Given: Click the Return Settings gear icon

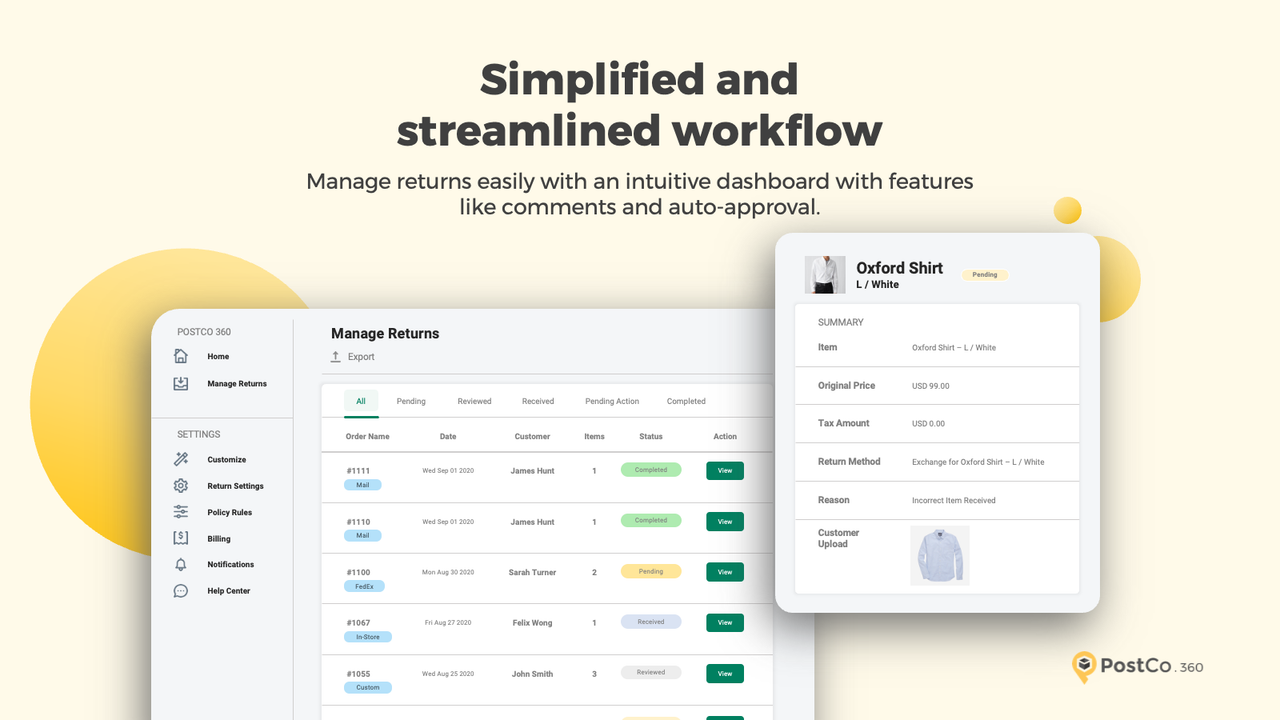Looking at the screenshot, I should point(181,486).
